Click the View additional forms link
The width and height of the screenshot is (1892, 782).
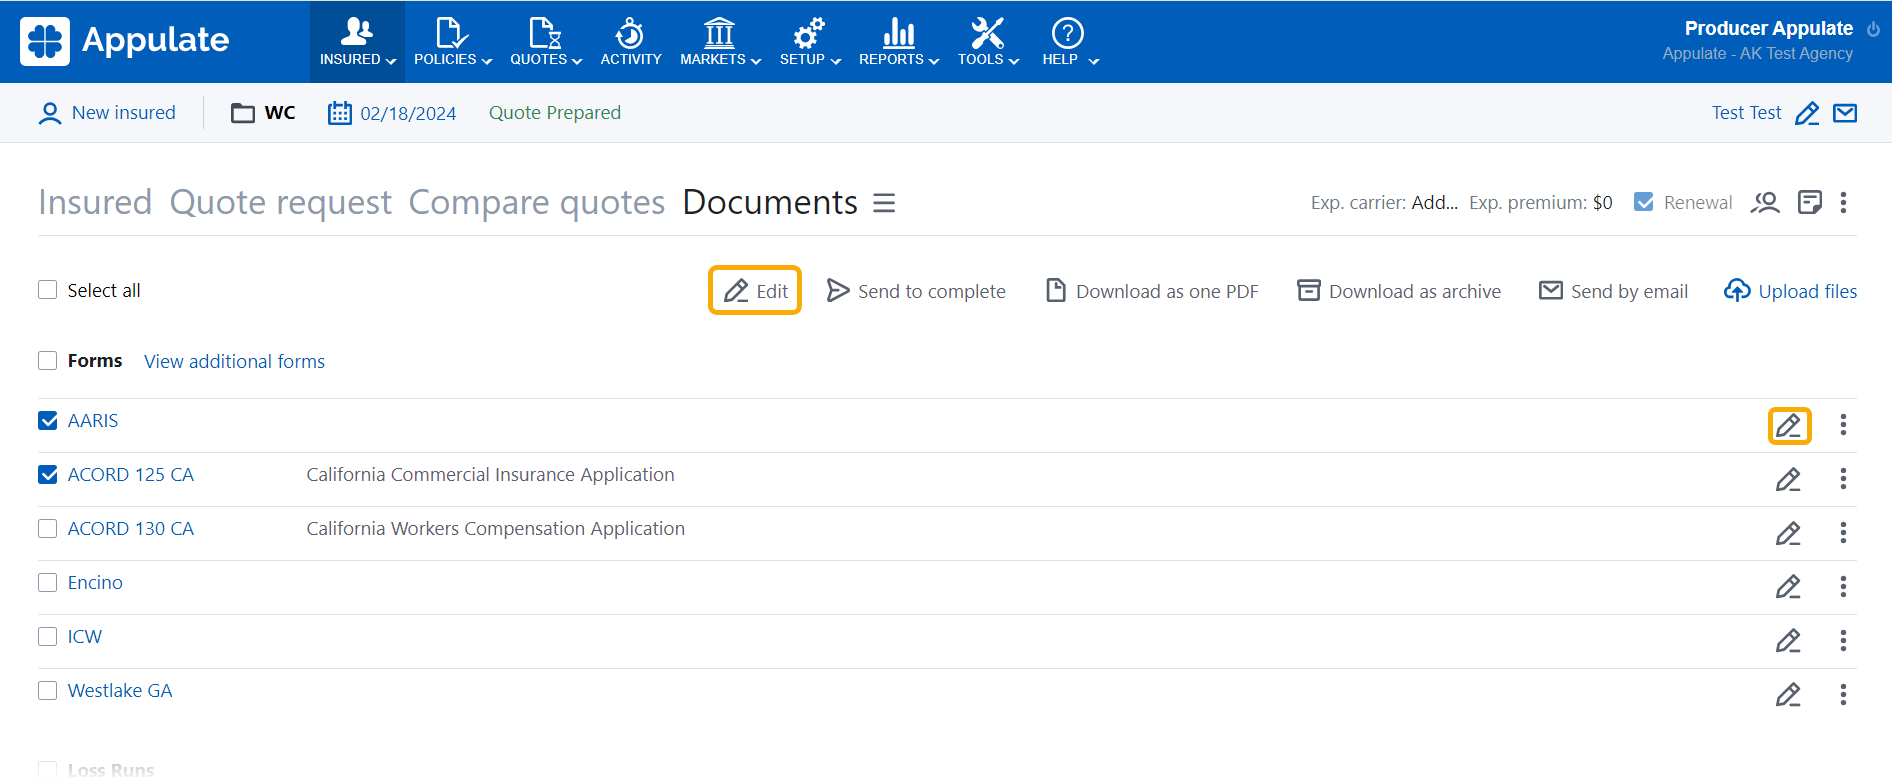point(234,361)
